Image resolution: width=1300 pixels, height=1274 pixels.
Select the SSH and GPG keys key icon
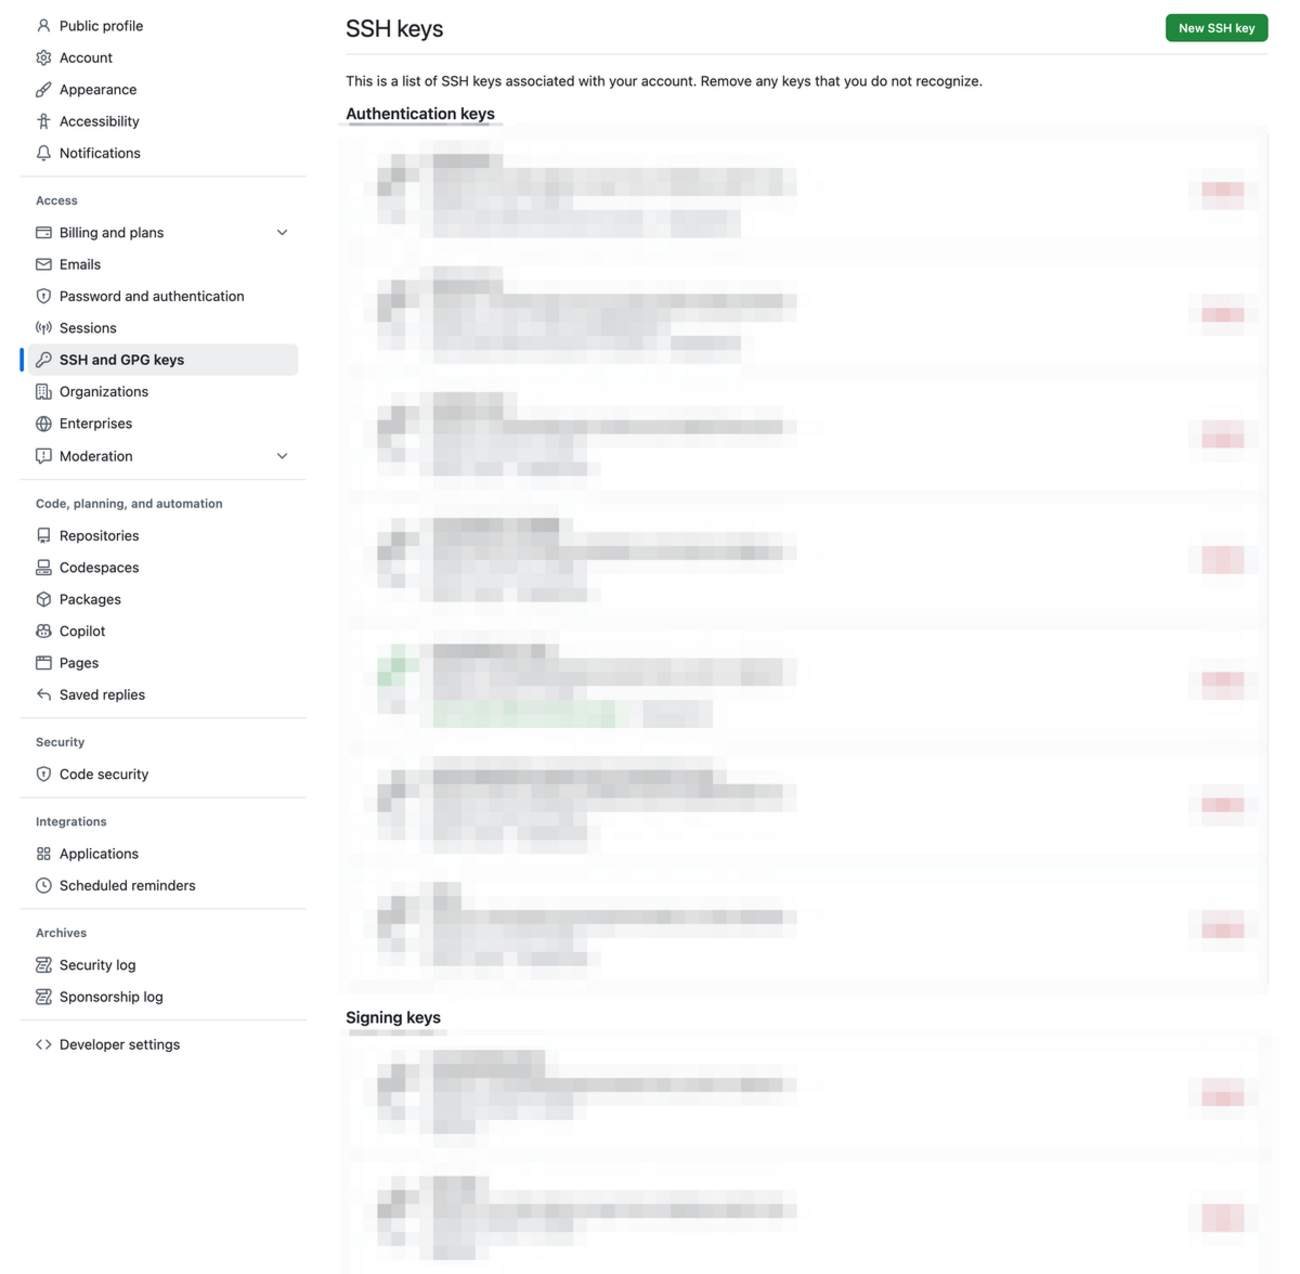44,359
